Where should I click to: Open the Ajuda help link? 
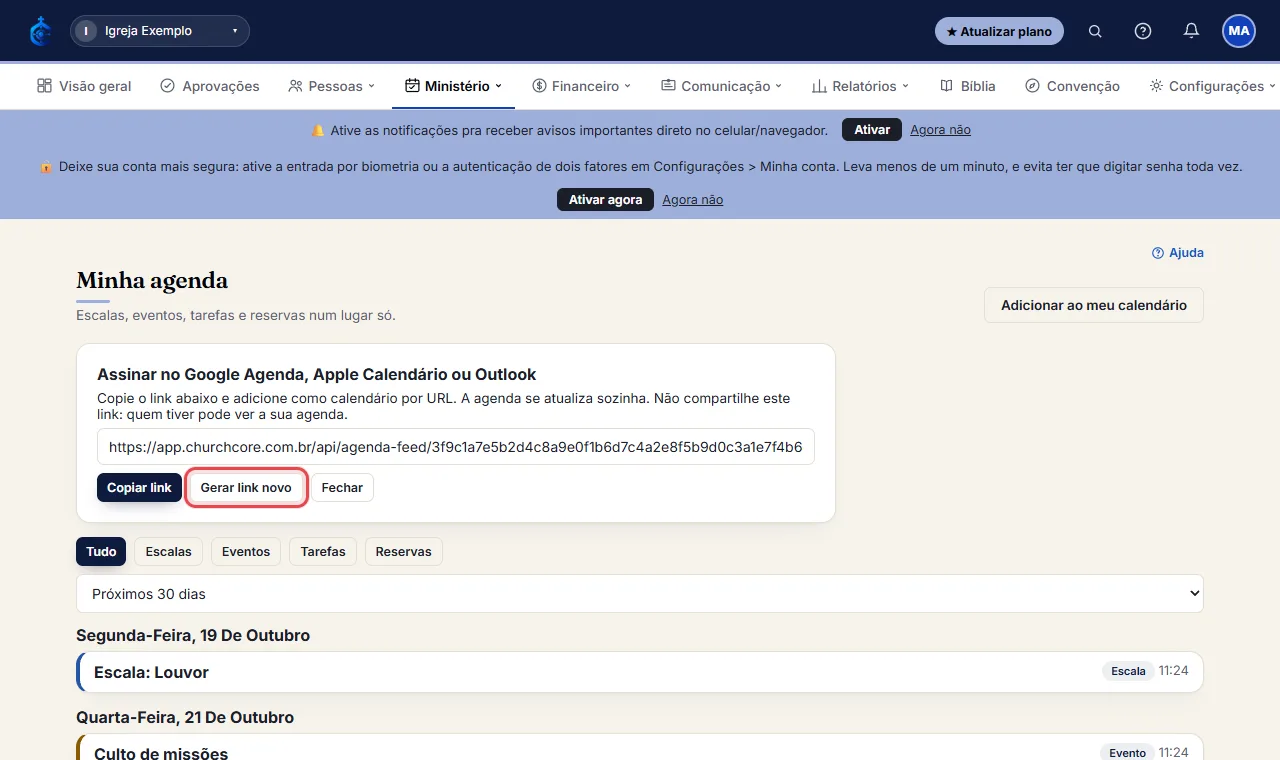point(1178,253)
